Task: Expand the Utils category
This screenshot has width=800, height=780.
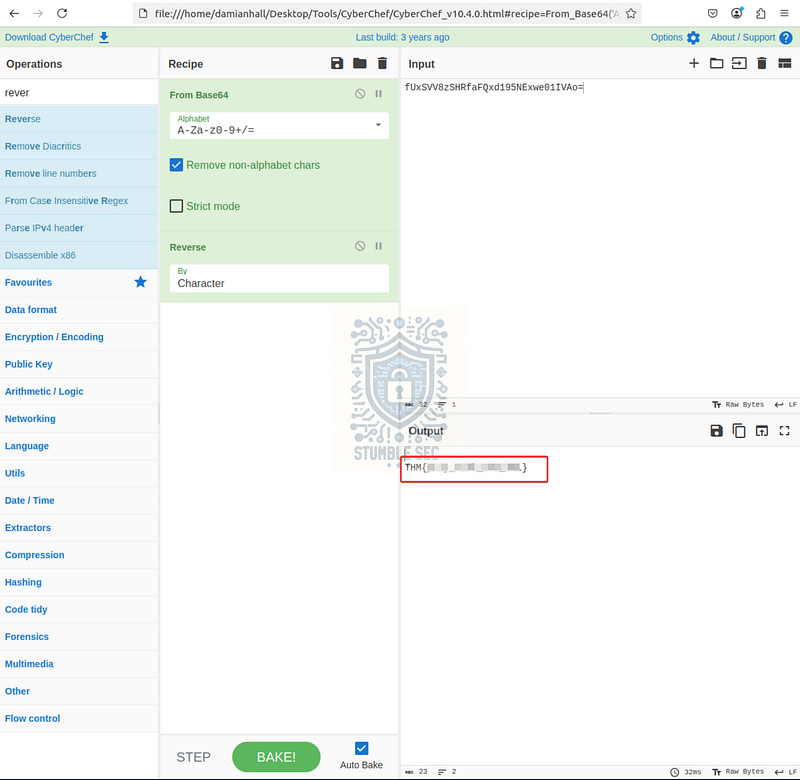Action: [x=79, y=473]
